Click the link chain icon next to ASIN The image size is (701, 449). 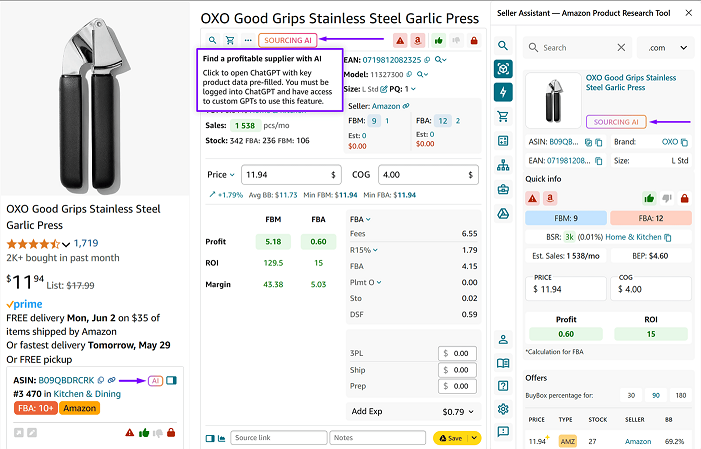coord(111,380)
